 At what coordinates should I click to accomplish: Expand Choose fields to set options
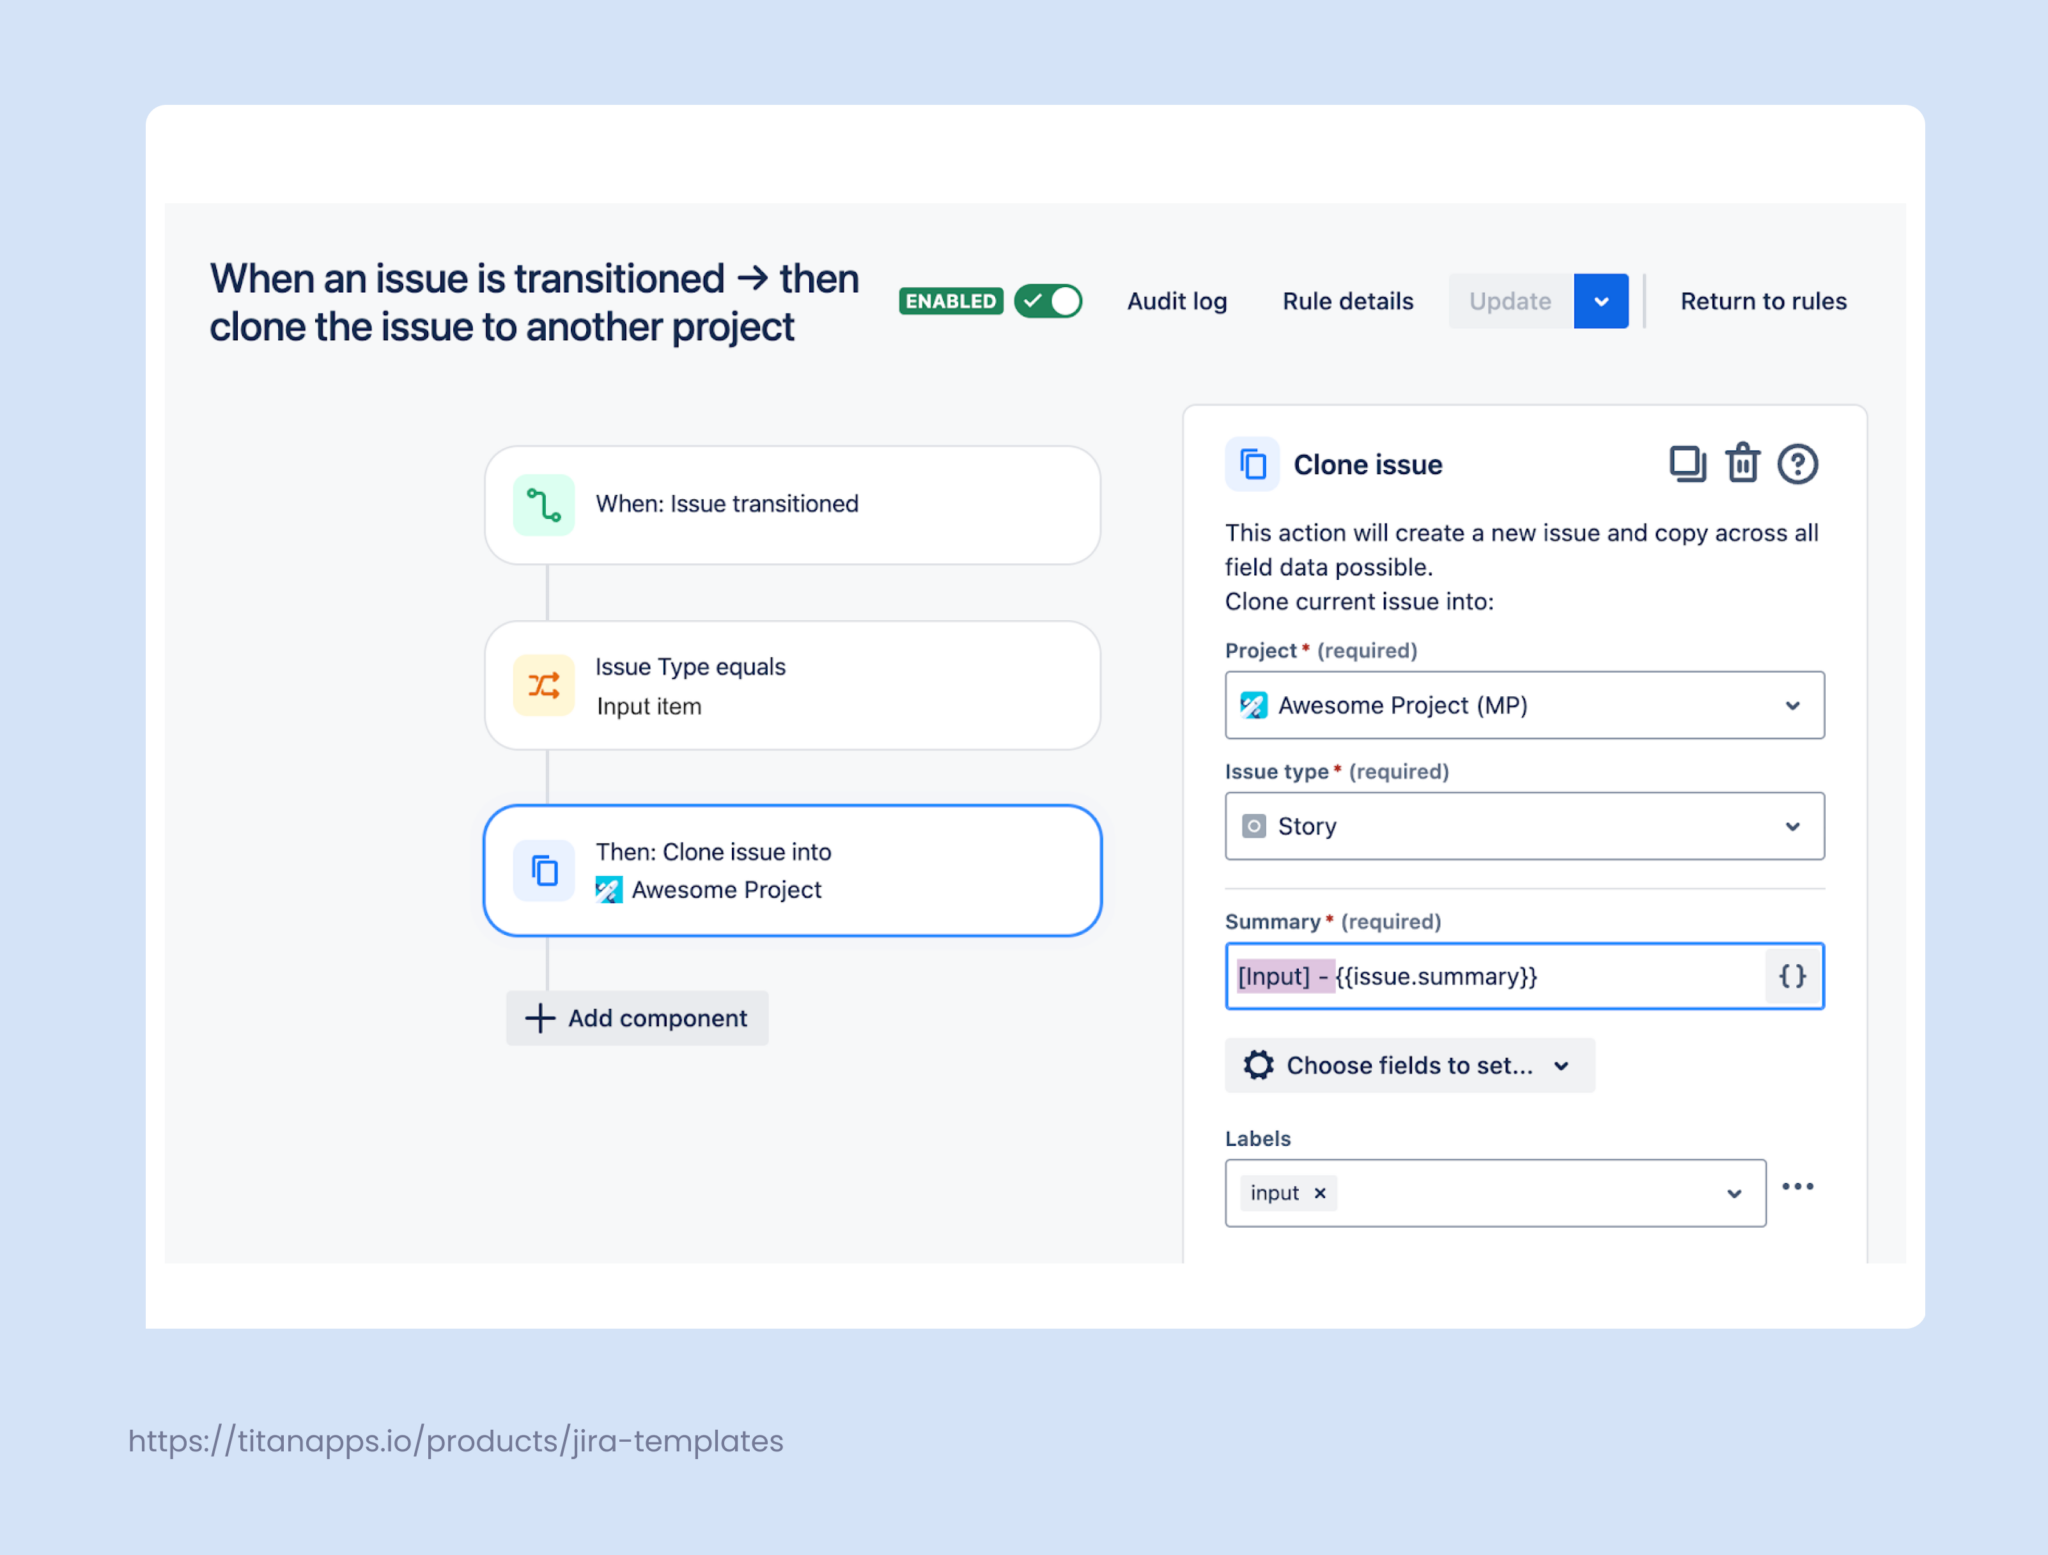(x=1561, y=1065)
